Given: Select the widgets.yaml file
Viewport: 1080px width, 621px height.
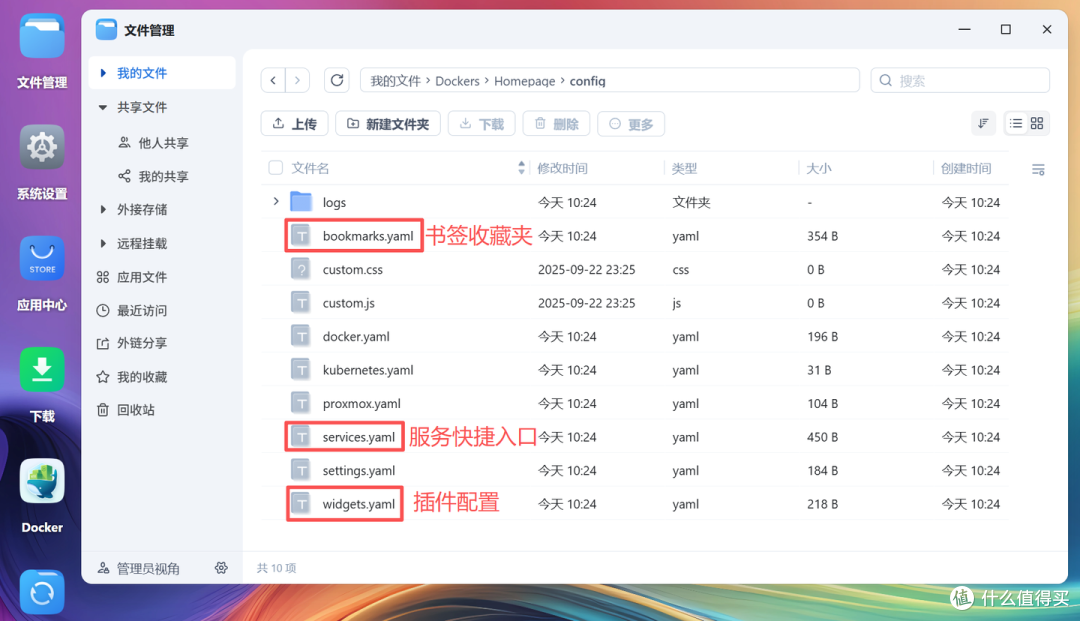Looking at the screenshot, I should click(359, 504).
